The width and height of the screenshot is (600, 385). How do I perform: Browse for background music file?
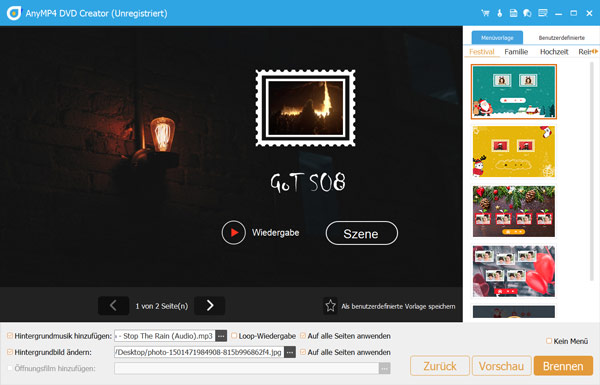[x=221, y=336]
